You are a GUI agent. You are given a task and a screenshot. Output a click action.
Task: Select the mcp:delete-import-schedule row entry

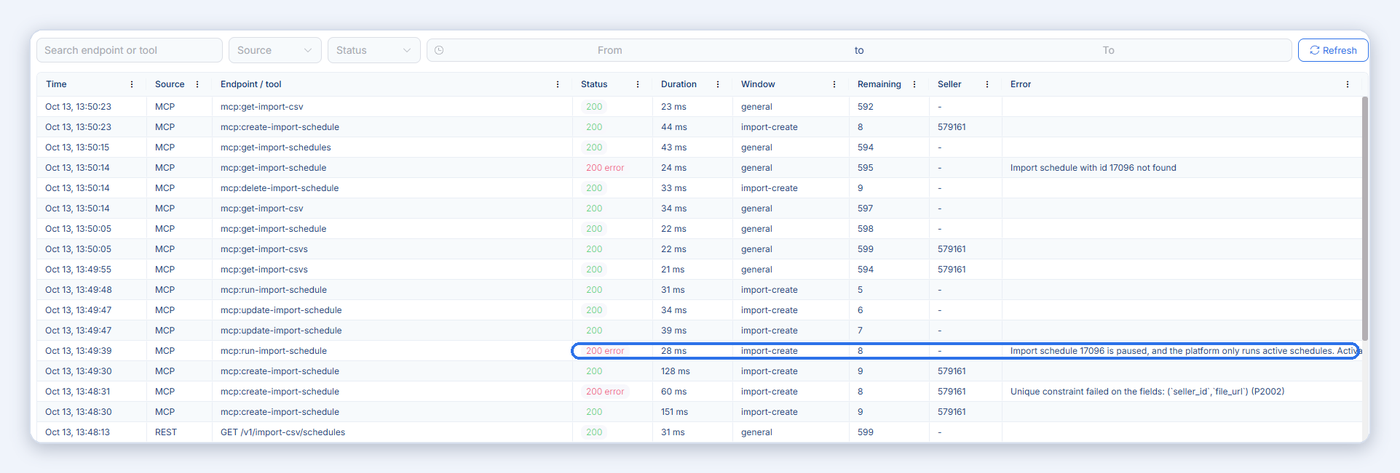tap(279, 188)
